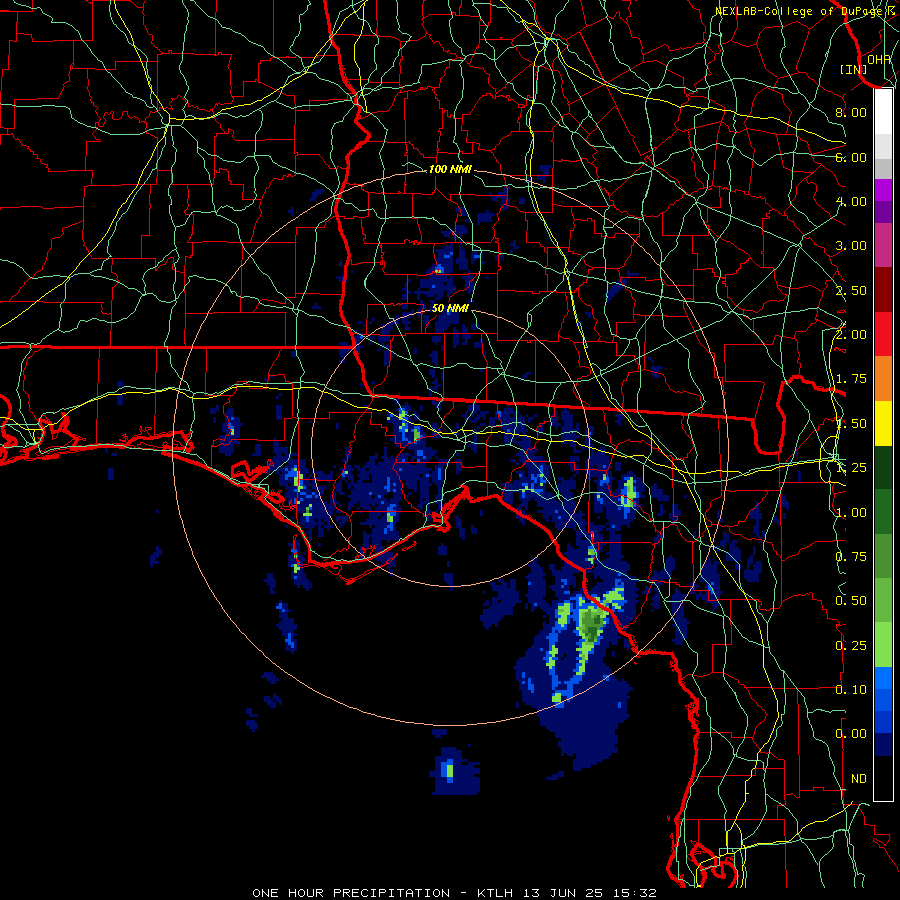The height and width of the screenshot is (900, 900).
Task: Click the 'ONE HOUR PRECIPITATION' caption text
Action: coord(351,893)
